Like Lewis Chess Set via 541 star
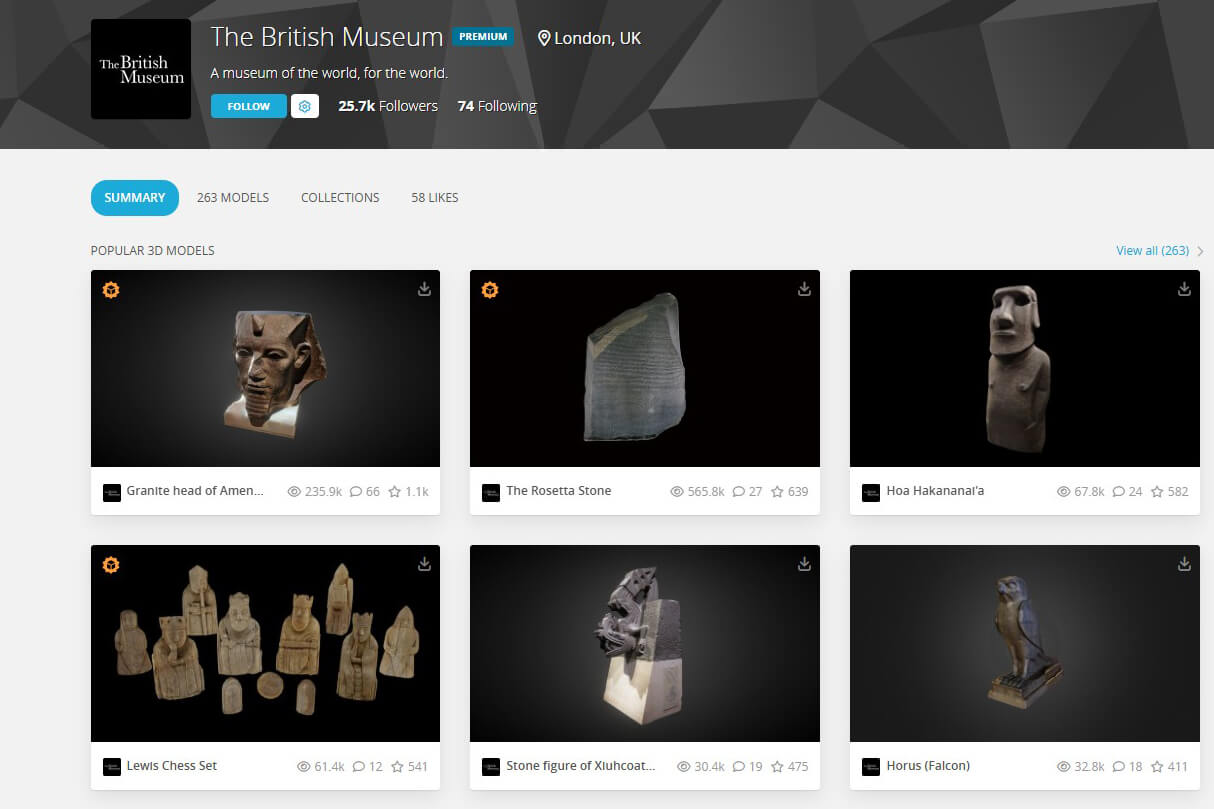Viewport: 1214px width, 809px height. 409,767
